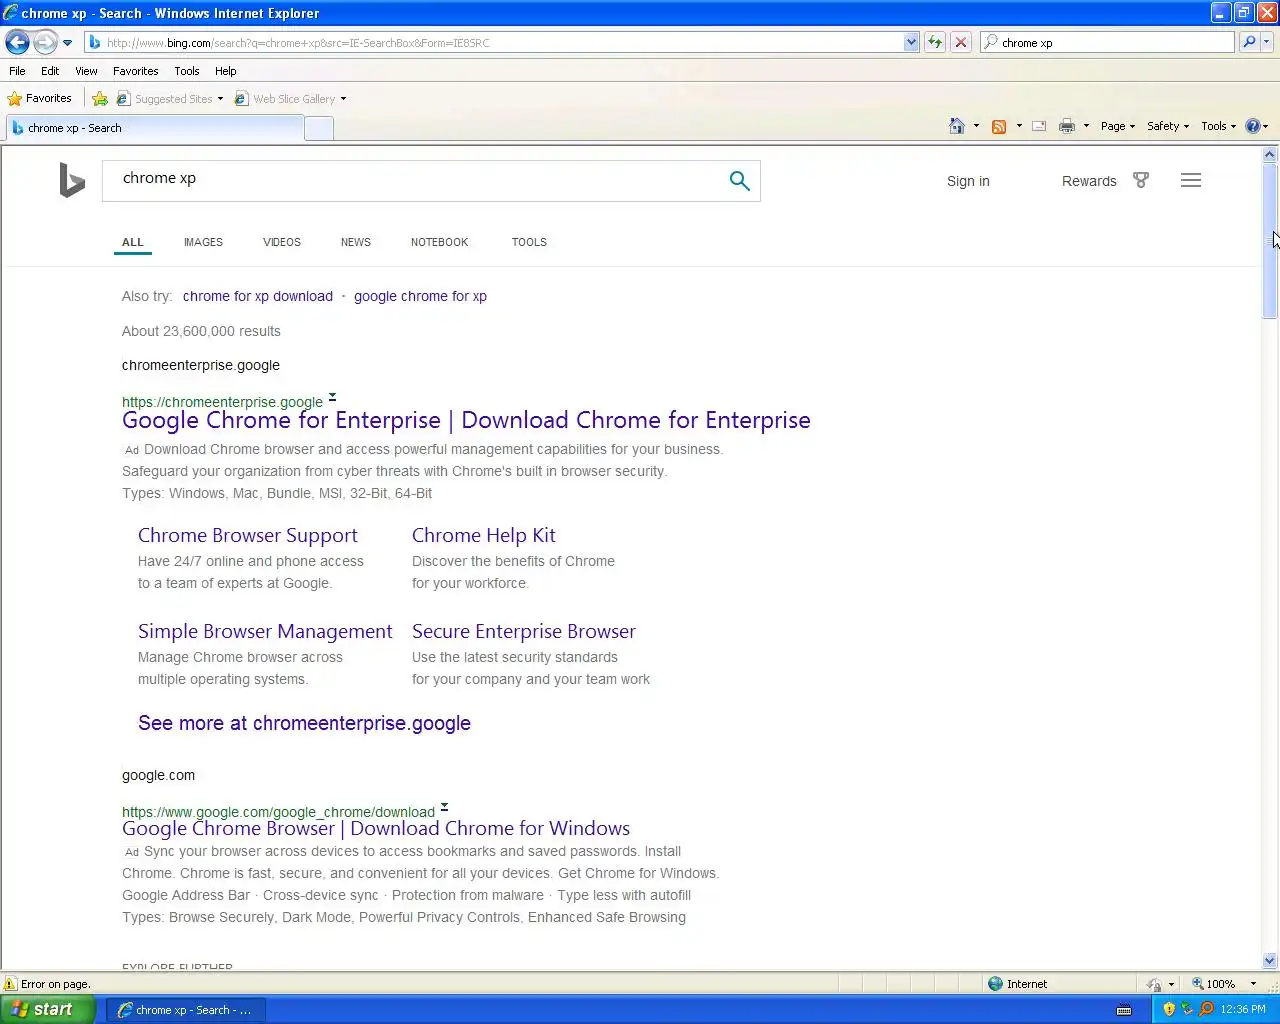Click the yellow security shield tray icon
The width and height of the screenshot is (1280, 1024).
(1169, 1009)
